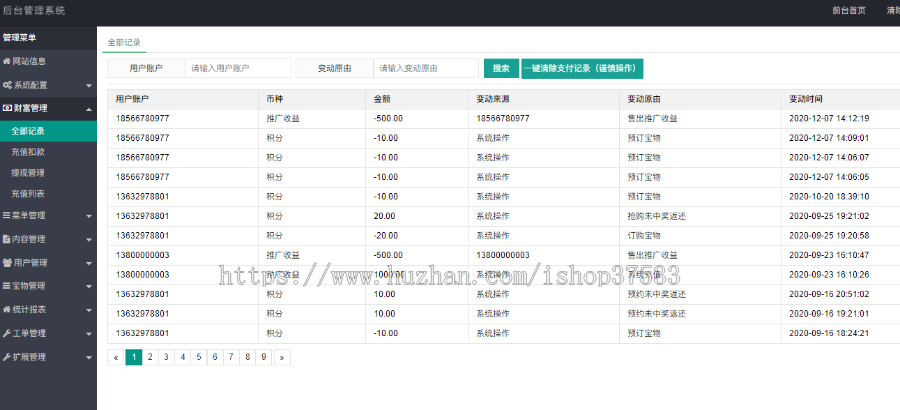Click the home icon beside 统计报表
The image size is (900, 410).
pyautogui.click(x=6, y=310)
